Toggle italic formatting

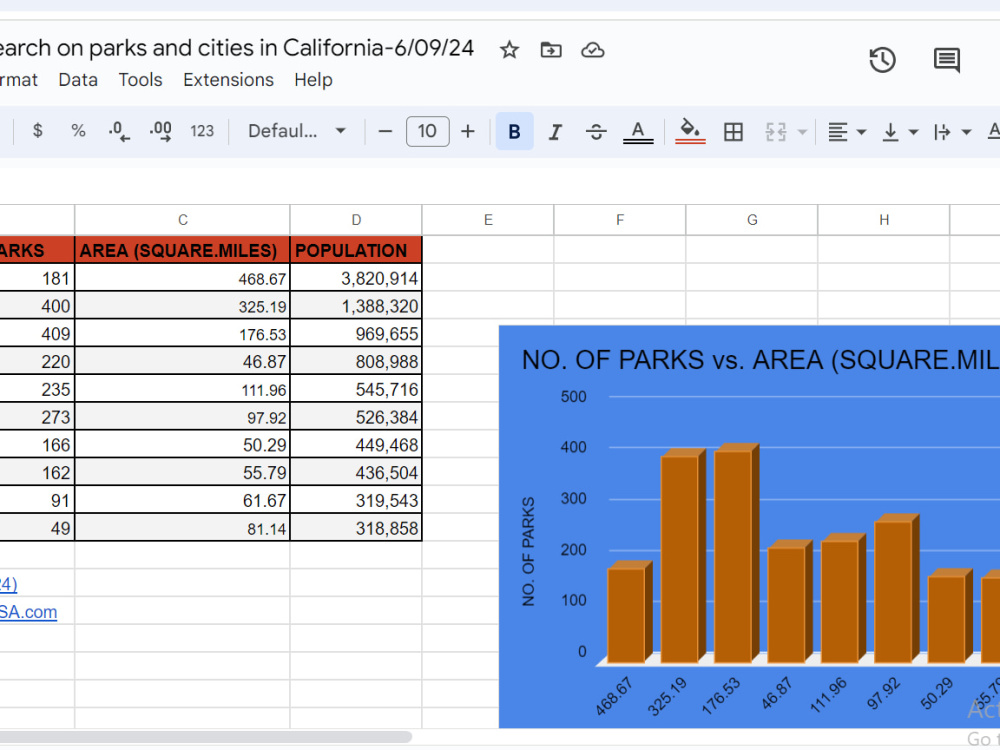555,132
